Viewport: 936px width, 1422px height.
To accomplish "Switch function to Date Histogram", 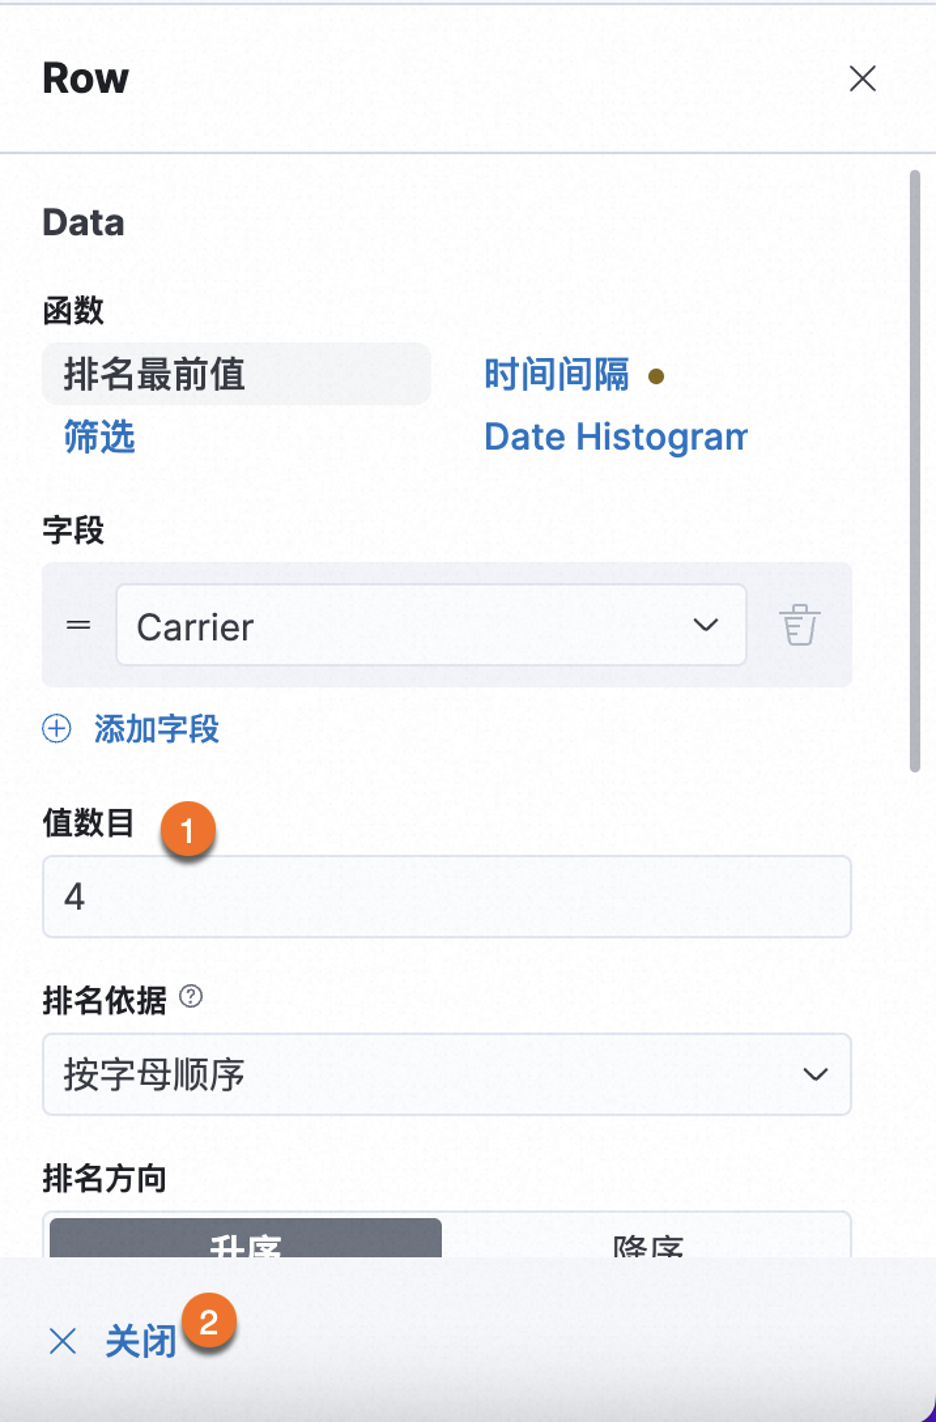I will [613, 436].
